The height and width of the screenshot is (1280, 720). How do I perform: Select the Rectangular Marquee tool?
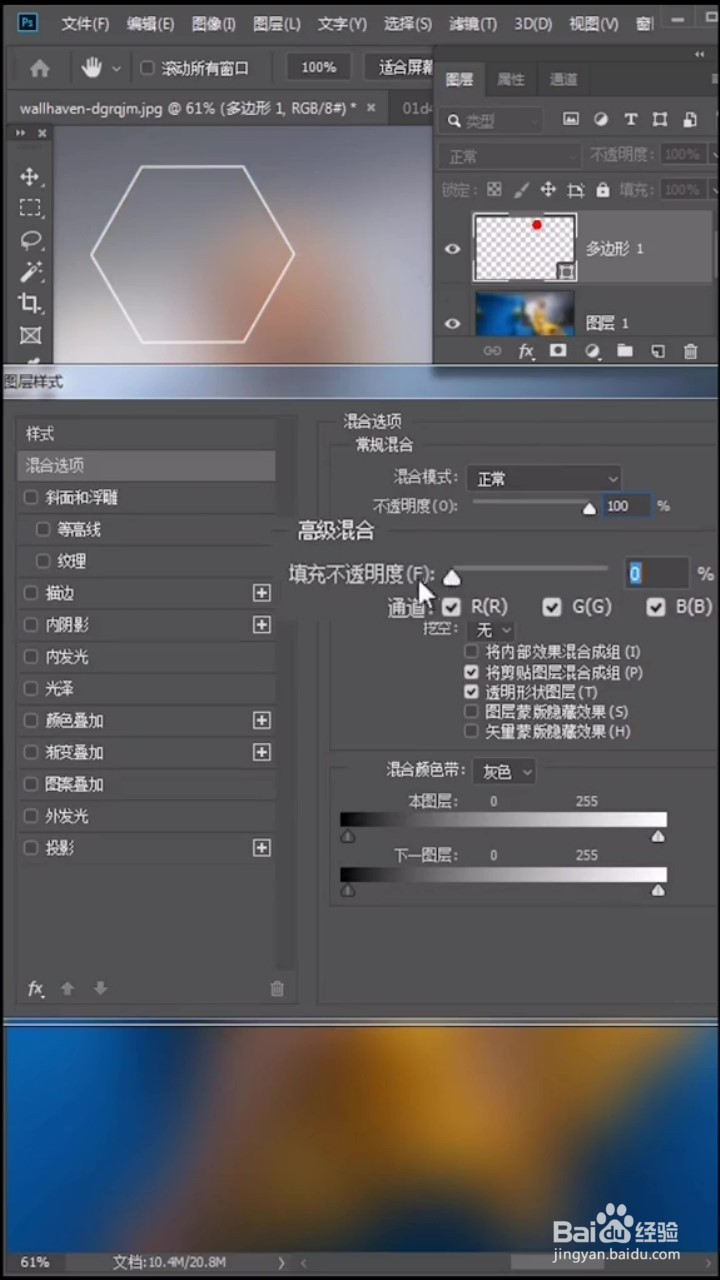[30, 208]
